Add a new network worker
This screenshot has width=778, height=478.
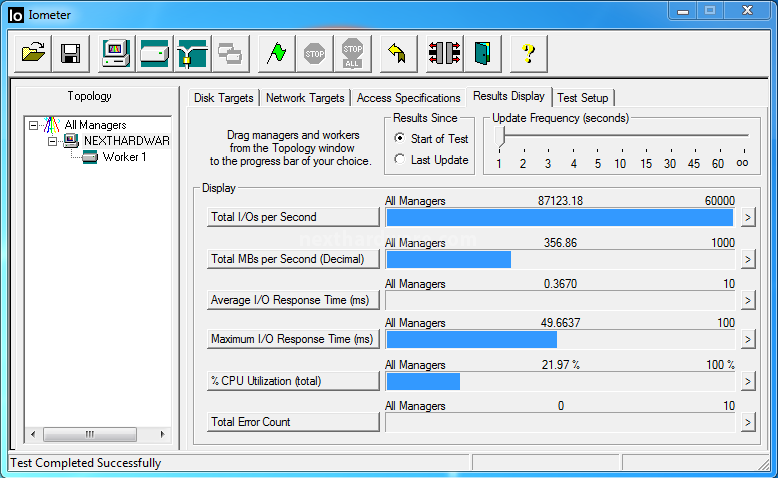pyautogui.click(x=193, y=54)
